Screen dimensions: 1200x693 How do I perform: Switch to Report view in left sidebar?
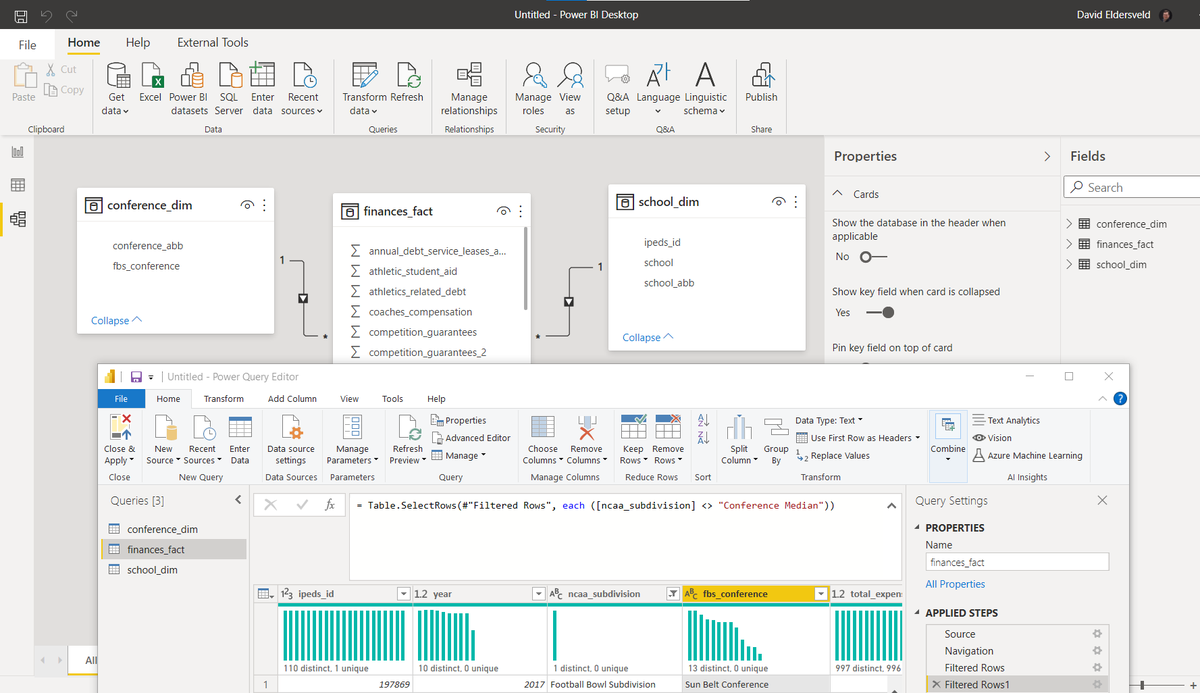pos(17,152)
